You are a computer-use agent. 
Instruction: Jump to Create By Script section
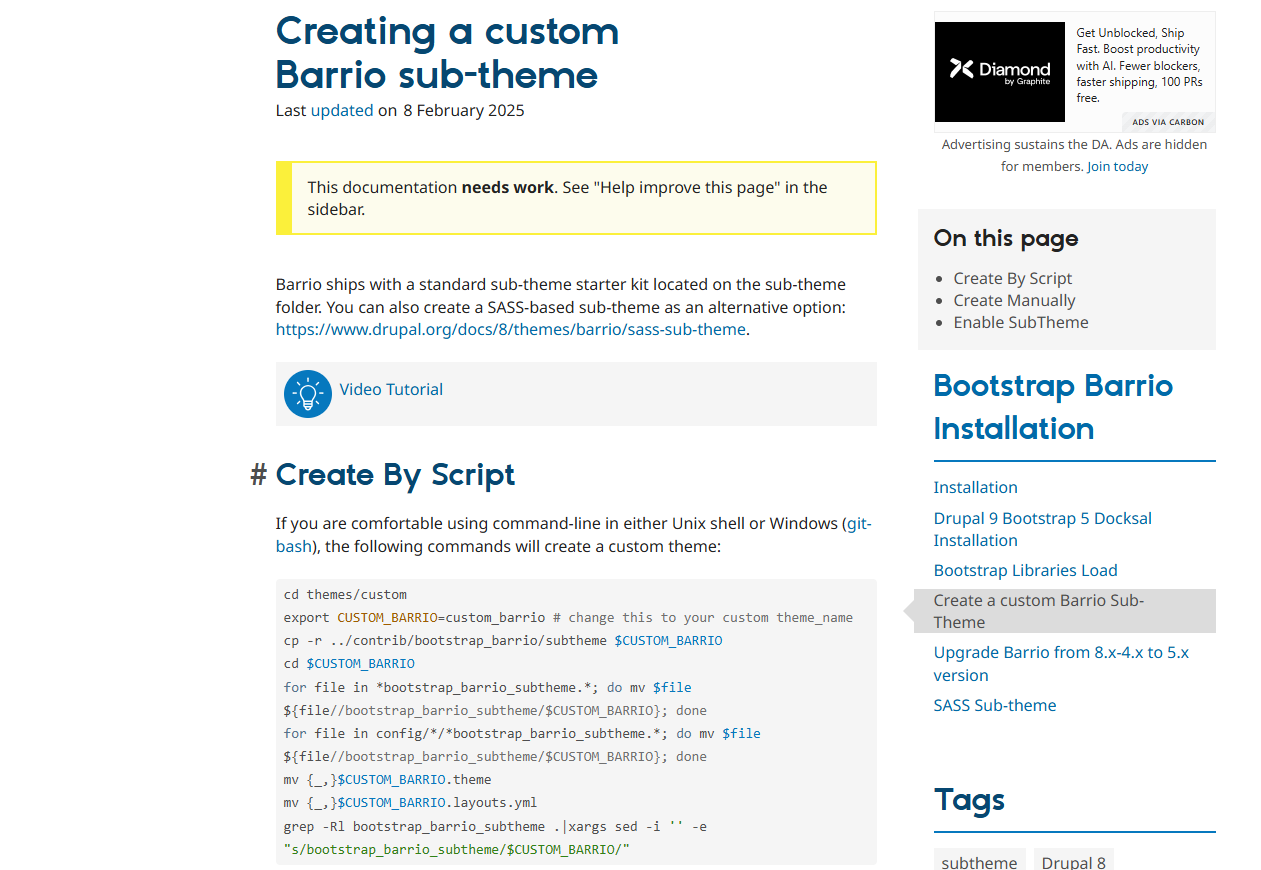click(x=1013, y=278)
